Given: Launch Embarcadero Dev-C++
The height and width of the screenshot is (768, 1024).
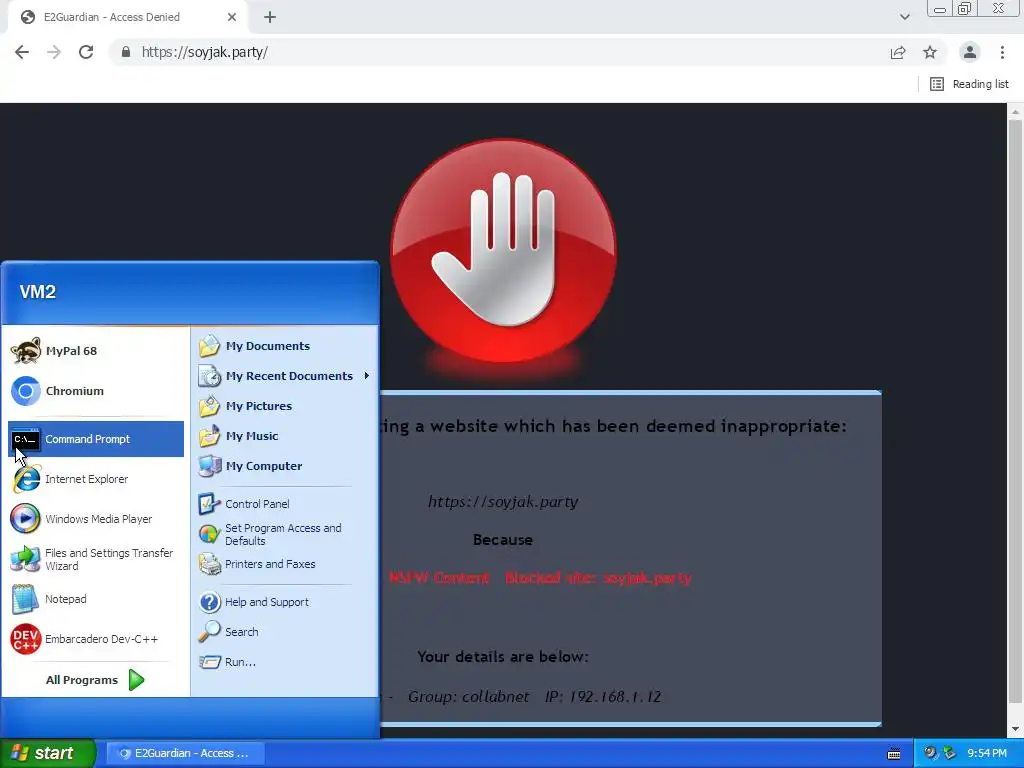Looking at the screenshot, I should pyautogui.click(x=95, y=639).
